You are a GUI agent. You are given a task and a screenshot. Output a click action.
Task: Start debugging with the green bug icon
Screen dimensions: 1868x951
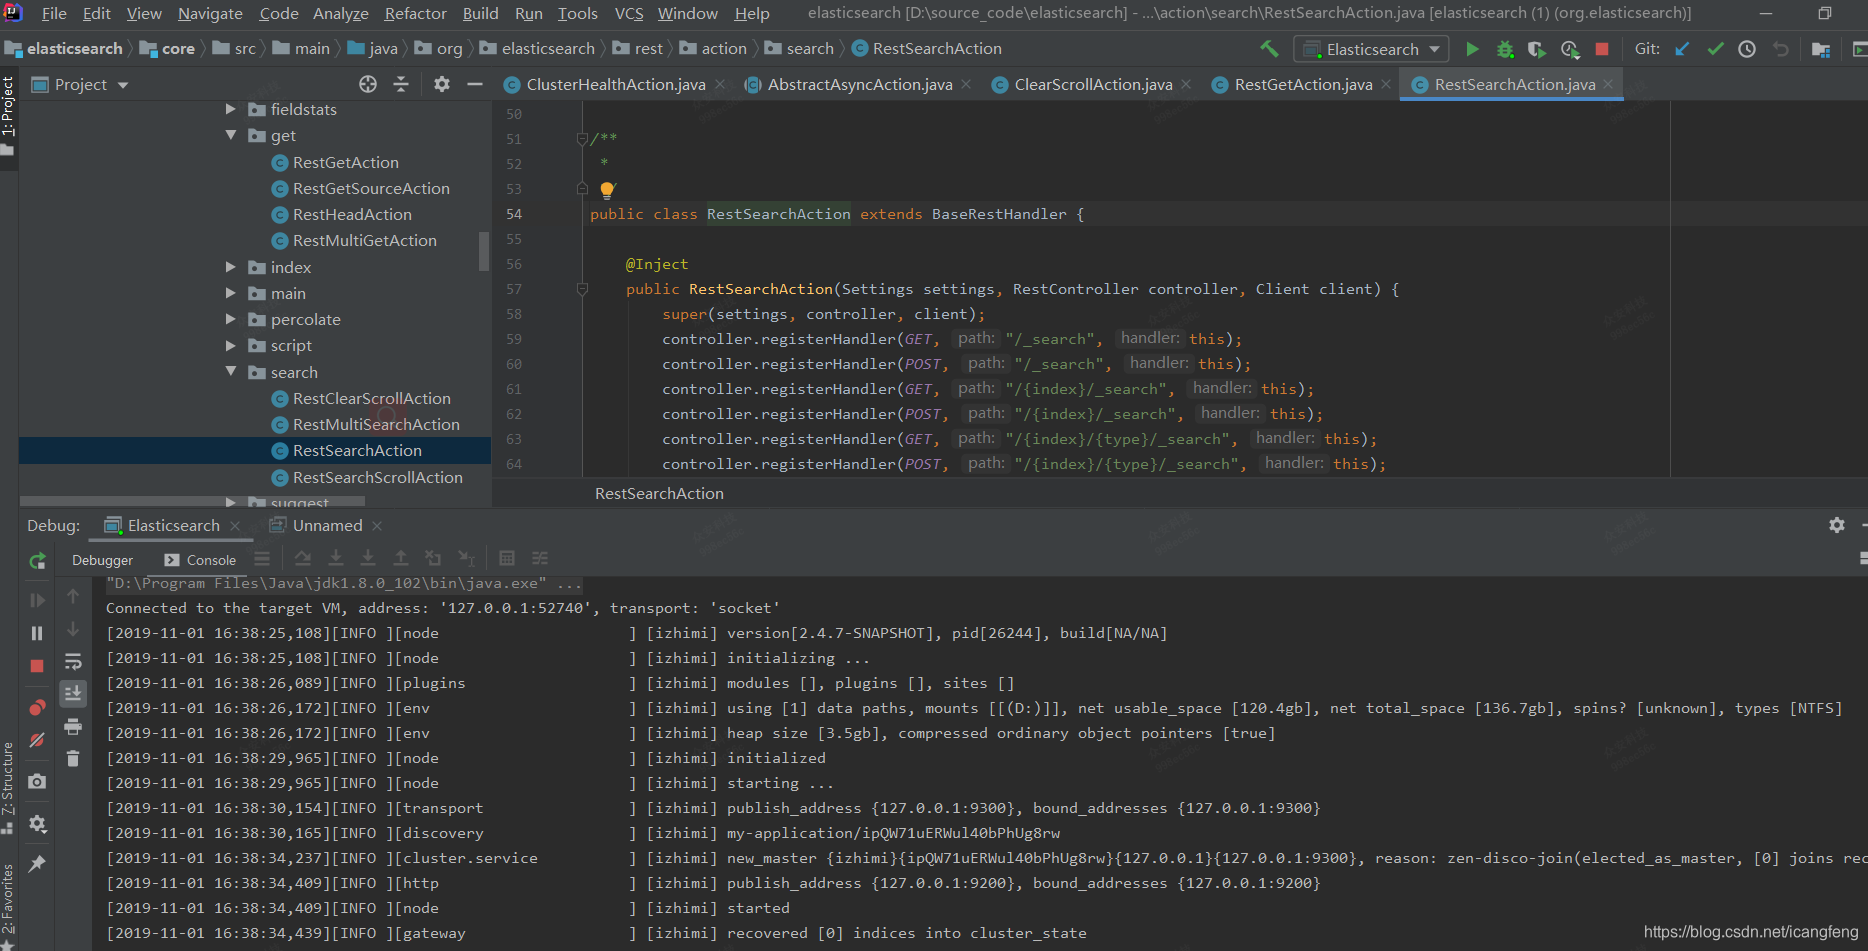click(x=1505, y=49)
